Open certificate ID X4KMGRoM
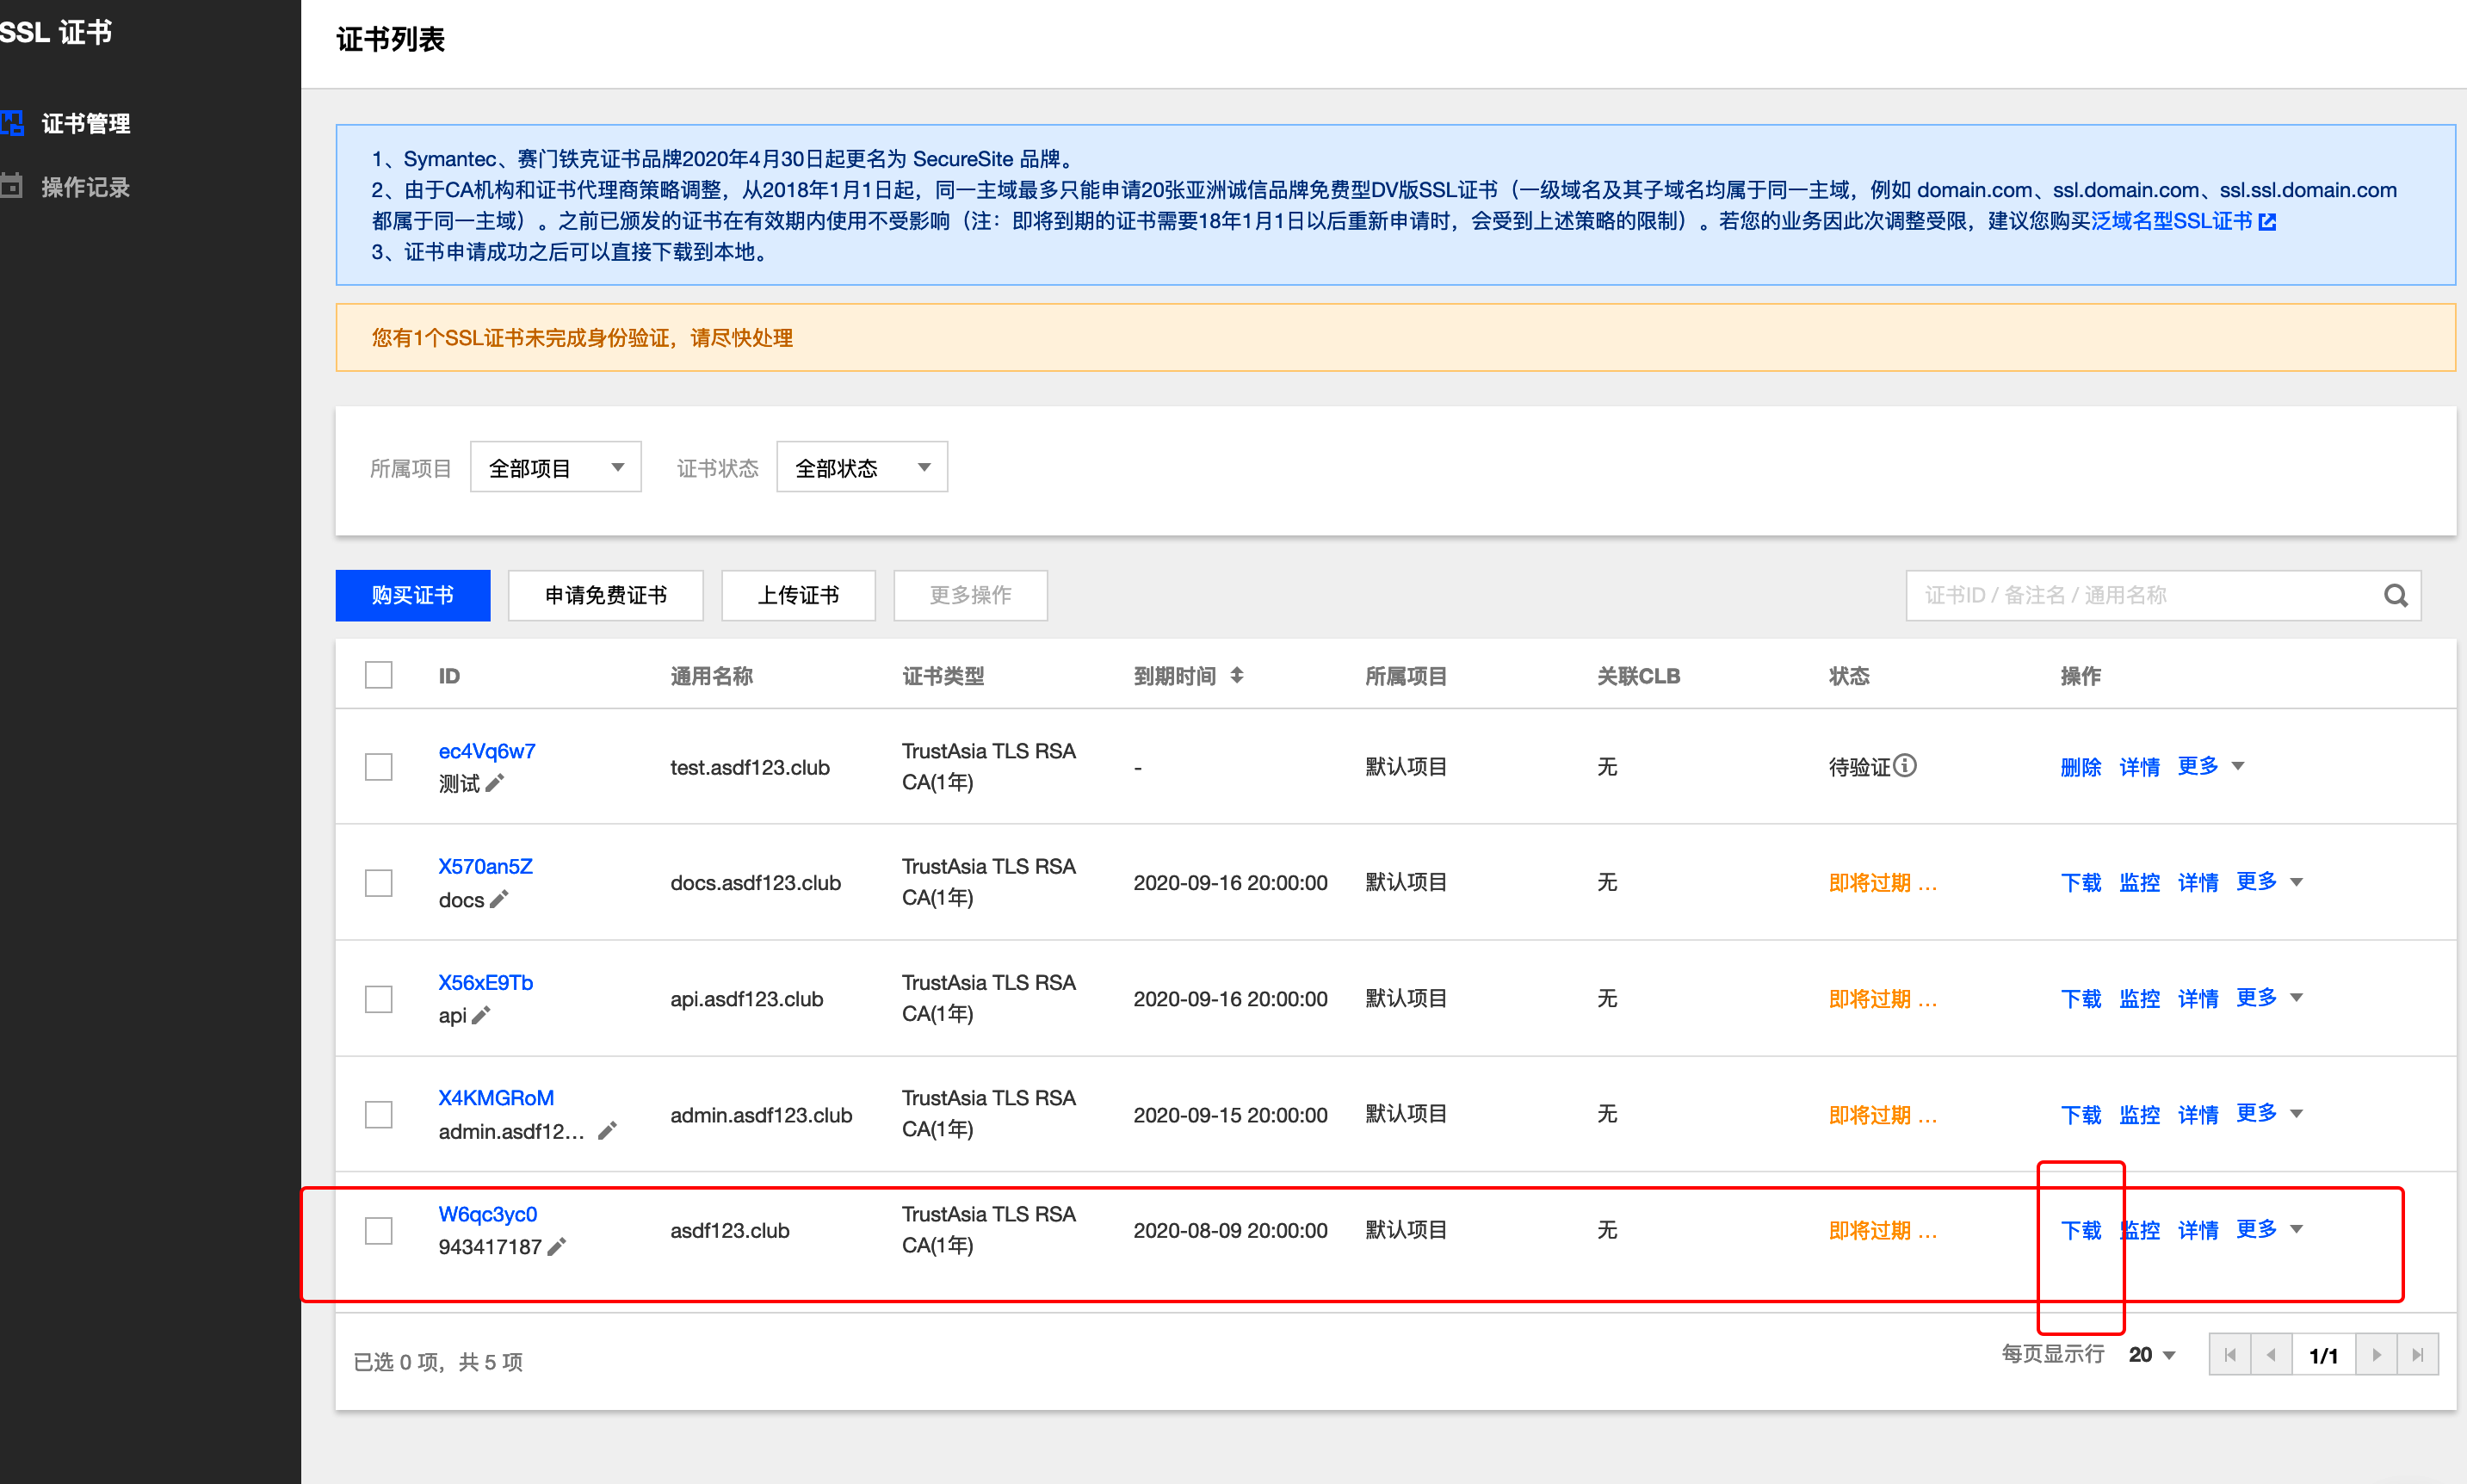The width and height of the screenshot is (2467, 1484). [496, 1097]
